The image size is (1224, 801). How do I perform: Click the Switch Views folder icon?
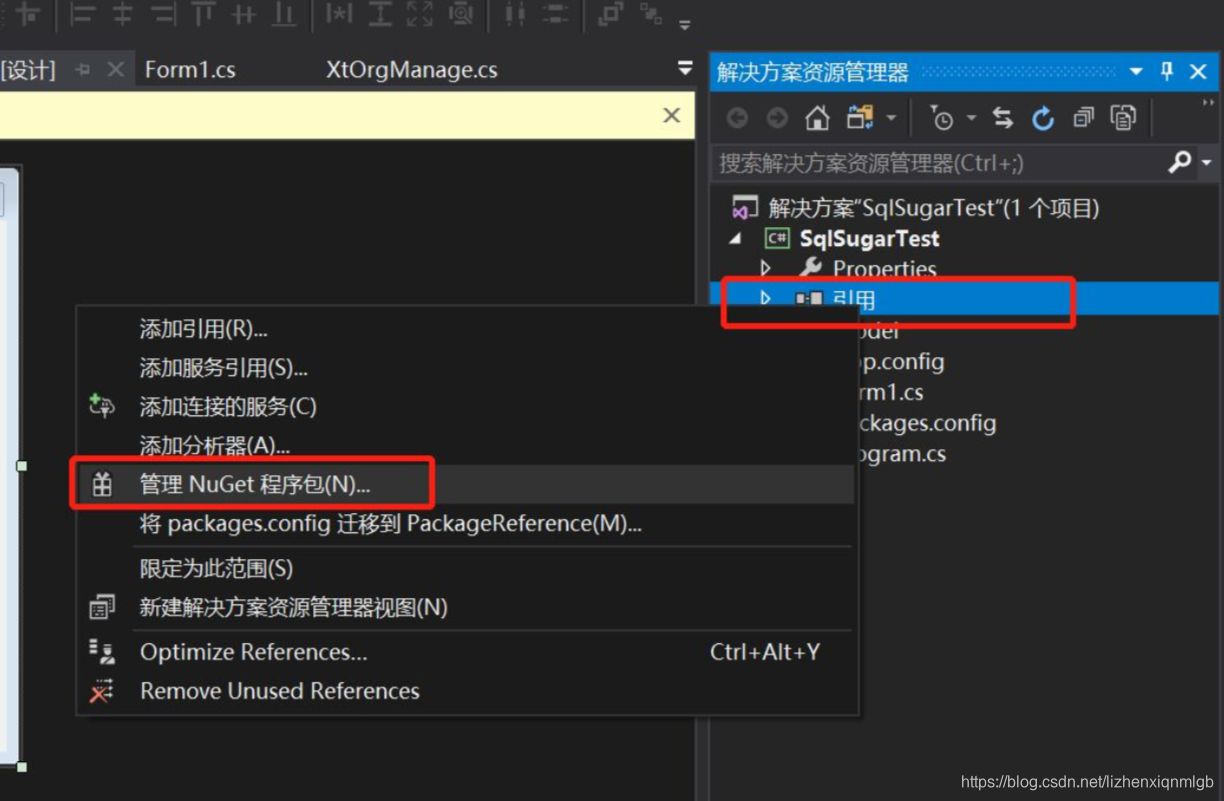pos(860,118)
